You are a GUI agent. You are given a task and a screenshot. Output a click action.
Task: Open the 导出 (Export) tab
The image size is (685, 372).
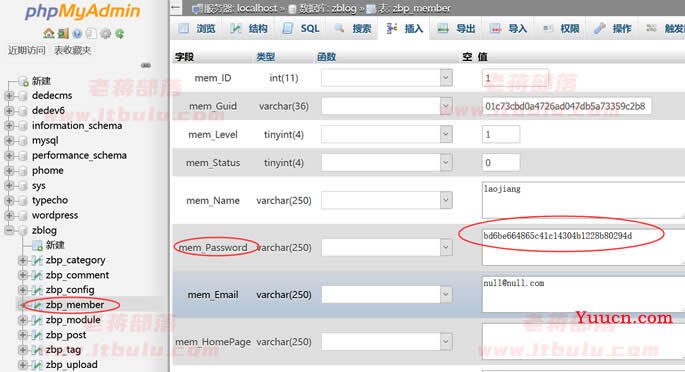coord(457,28)
